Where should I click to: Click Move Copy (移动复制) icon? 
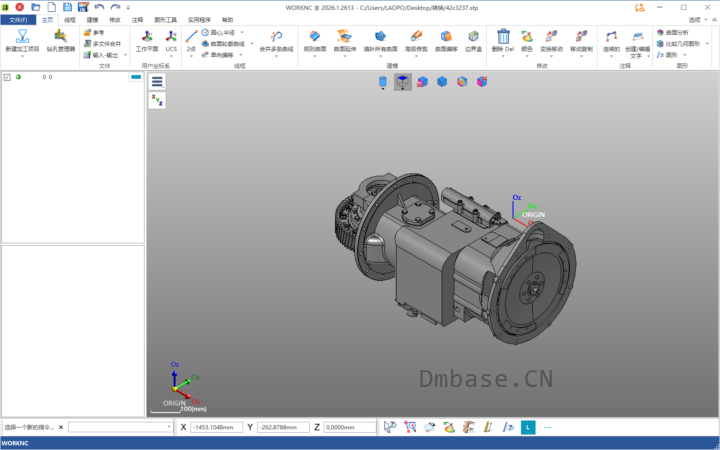pos(581,36)
